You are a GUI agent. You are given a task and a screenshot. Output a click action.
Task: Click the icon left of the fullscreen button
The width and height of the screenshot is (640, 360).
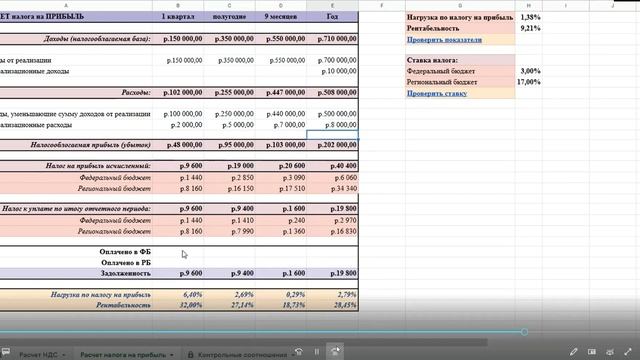pos(610,352)
